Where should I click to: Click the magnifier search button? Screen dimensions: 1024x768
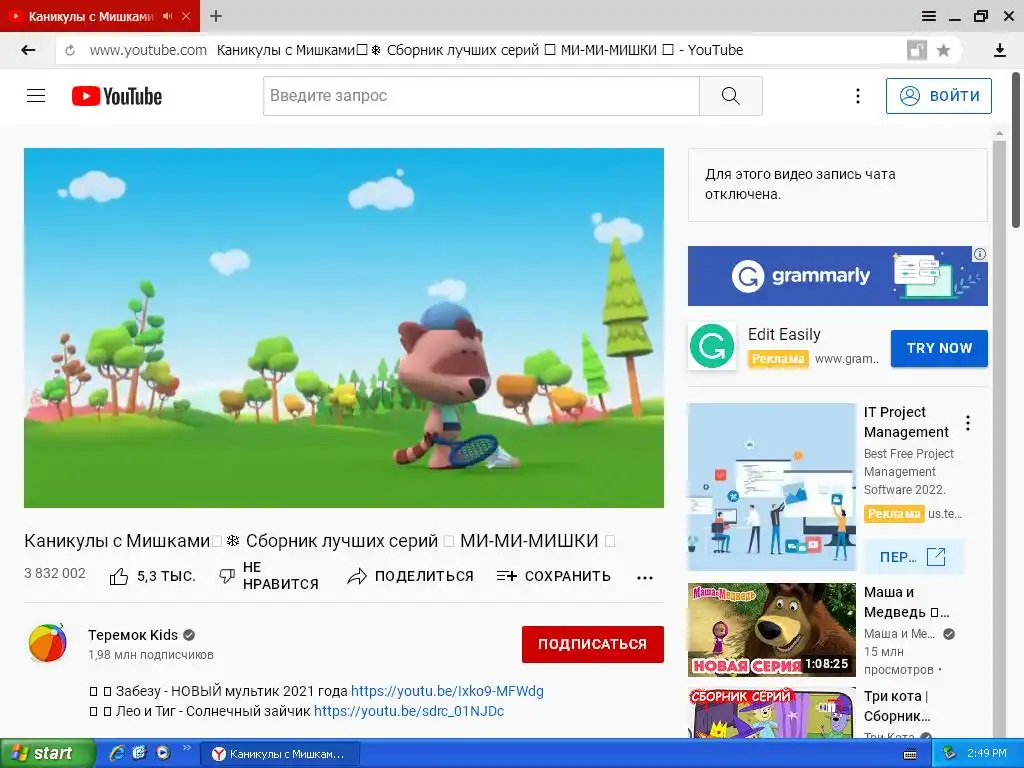click(x=730, y=96)
